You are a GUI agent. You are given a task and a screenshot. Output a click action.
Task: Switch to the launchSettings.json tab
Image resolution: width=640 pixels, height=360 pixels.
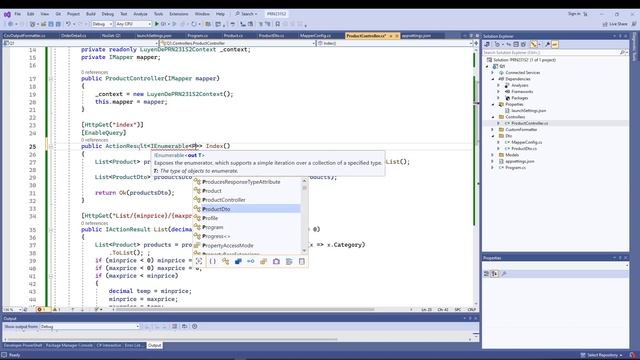click(x=154, y=36)
